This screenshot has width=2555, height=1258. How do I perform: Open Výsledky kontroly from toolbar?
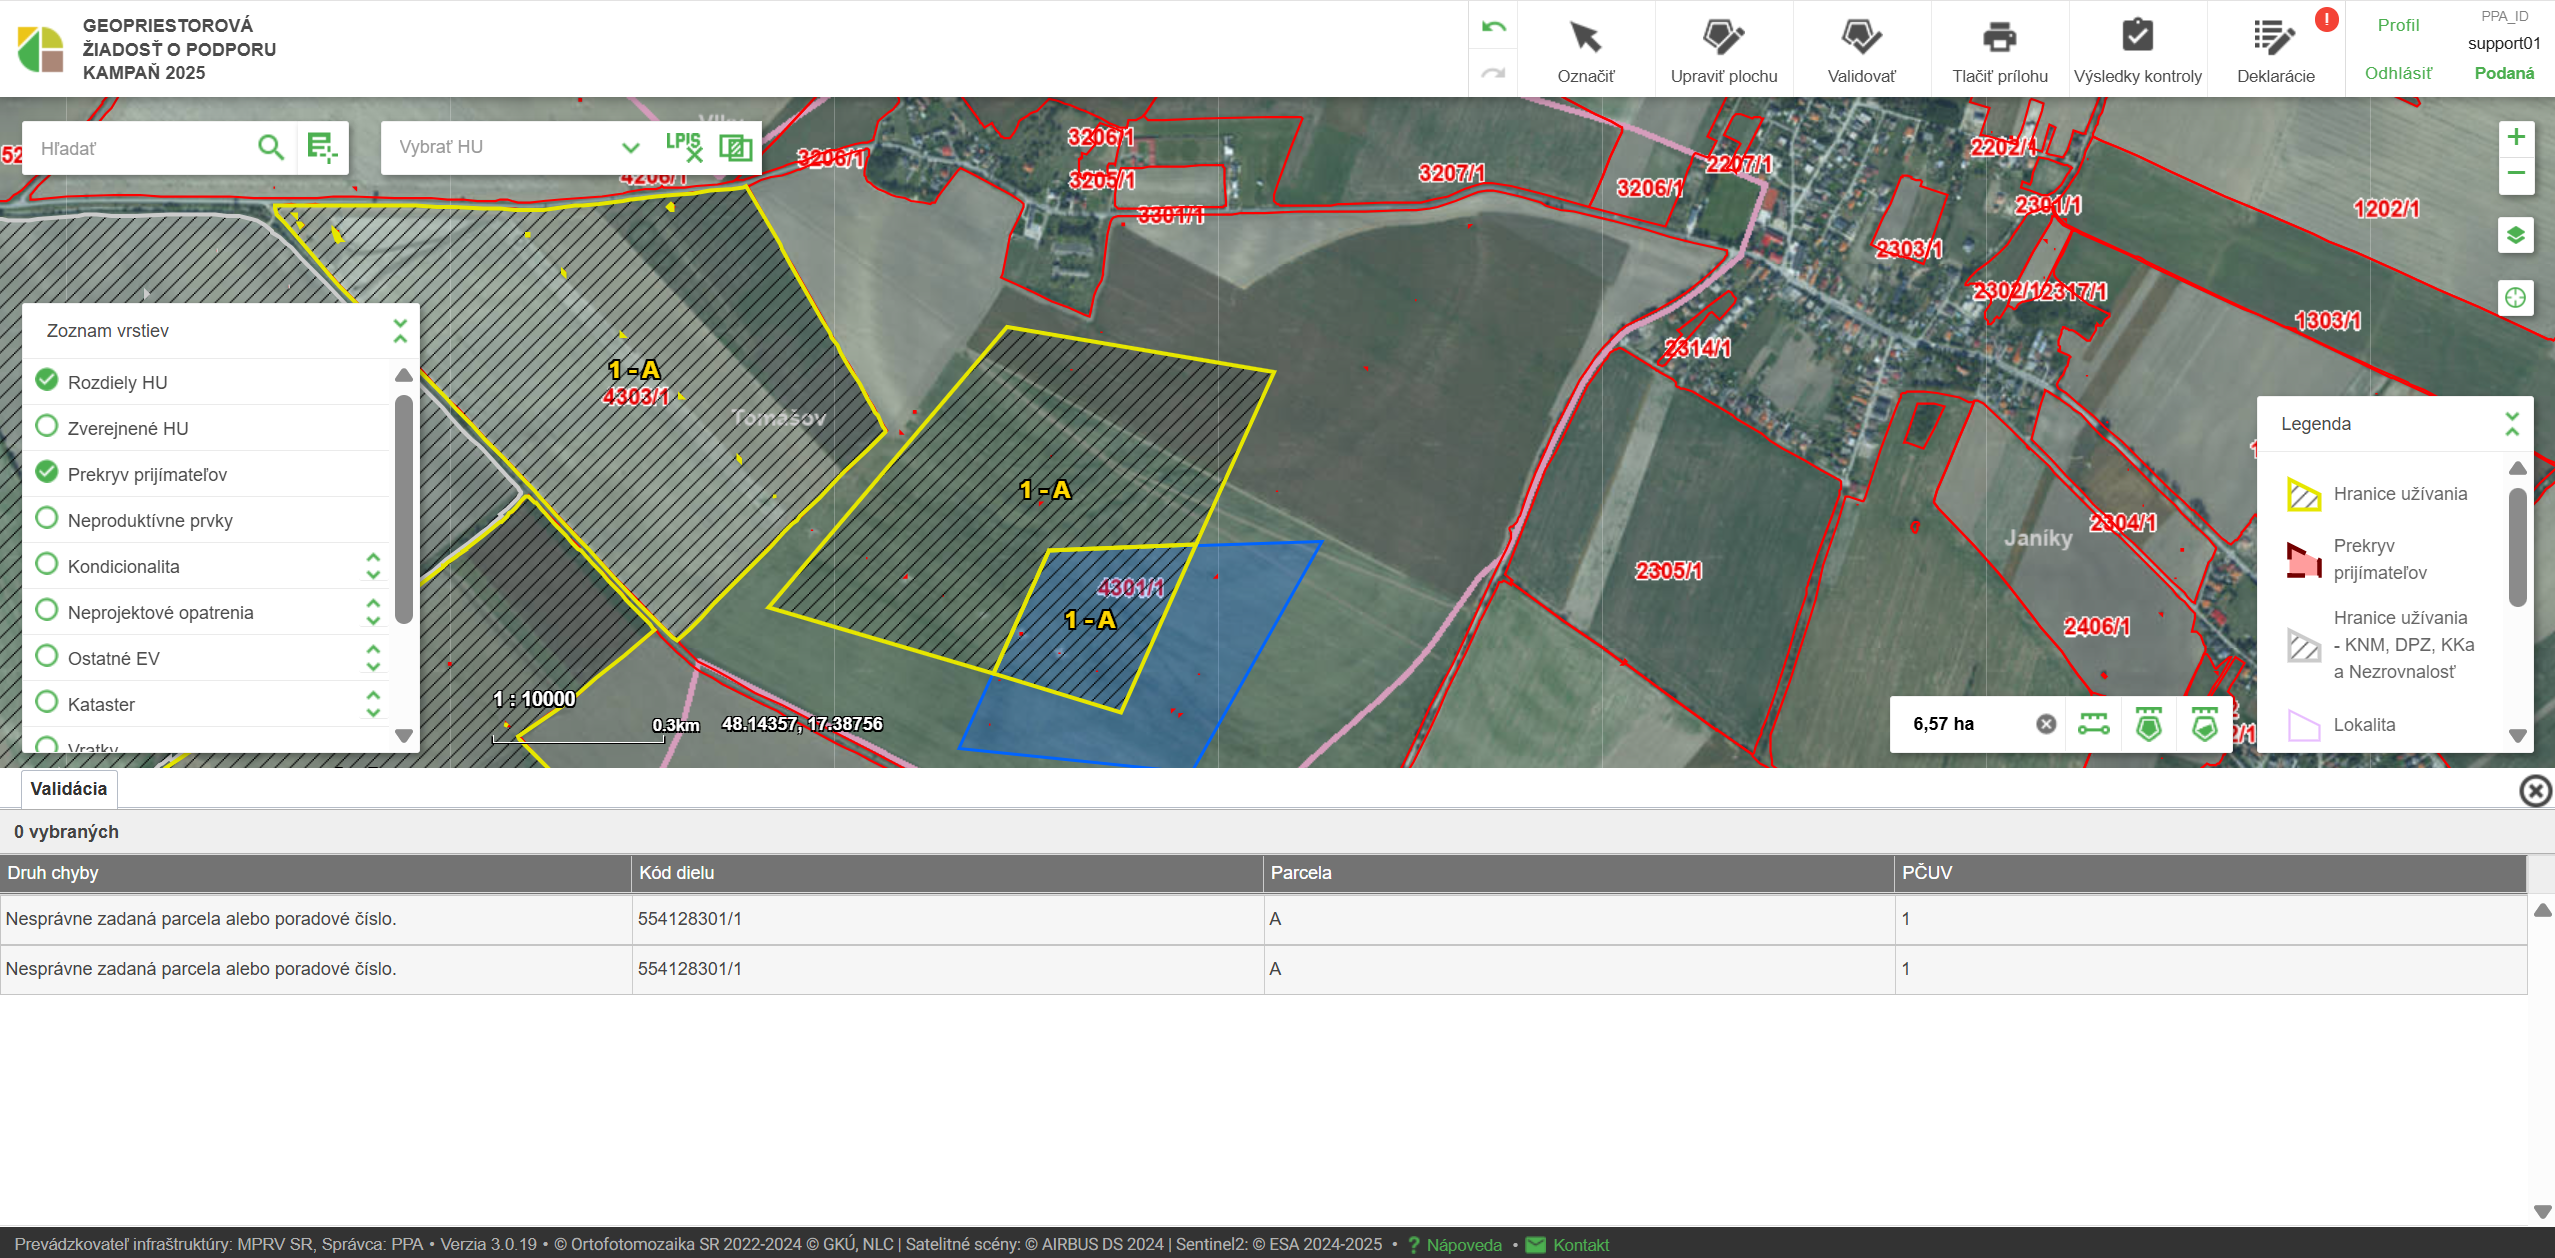2137,38
